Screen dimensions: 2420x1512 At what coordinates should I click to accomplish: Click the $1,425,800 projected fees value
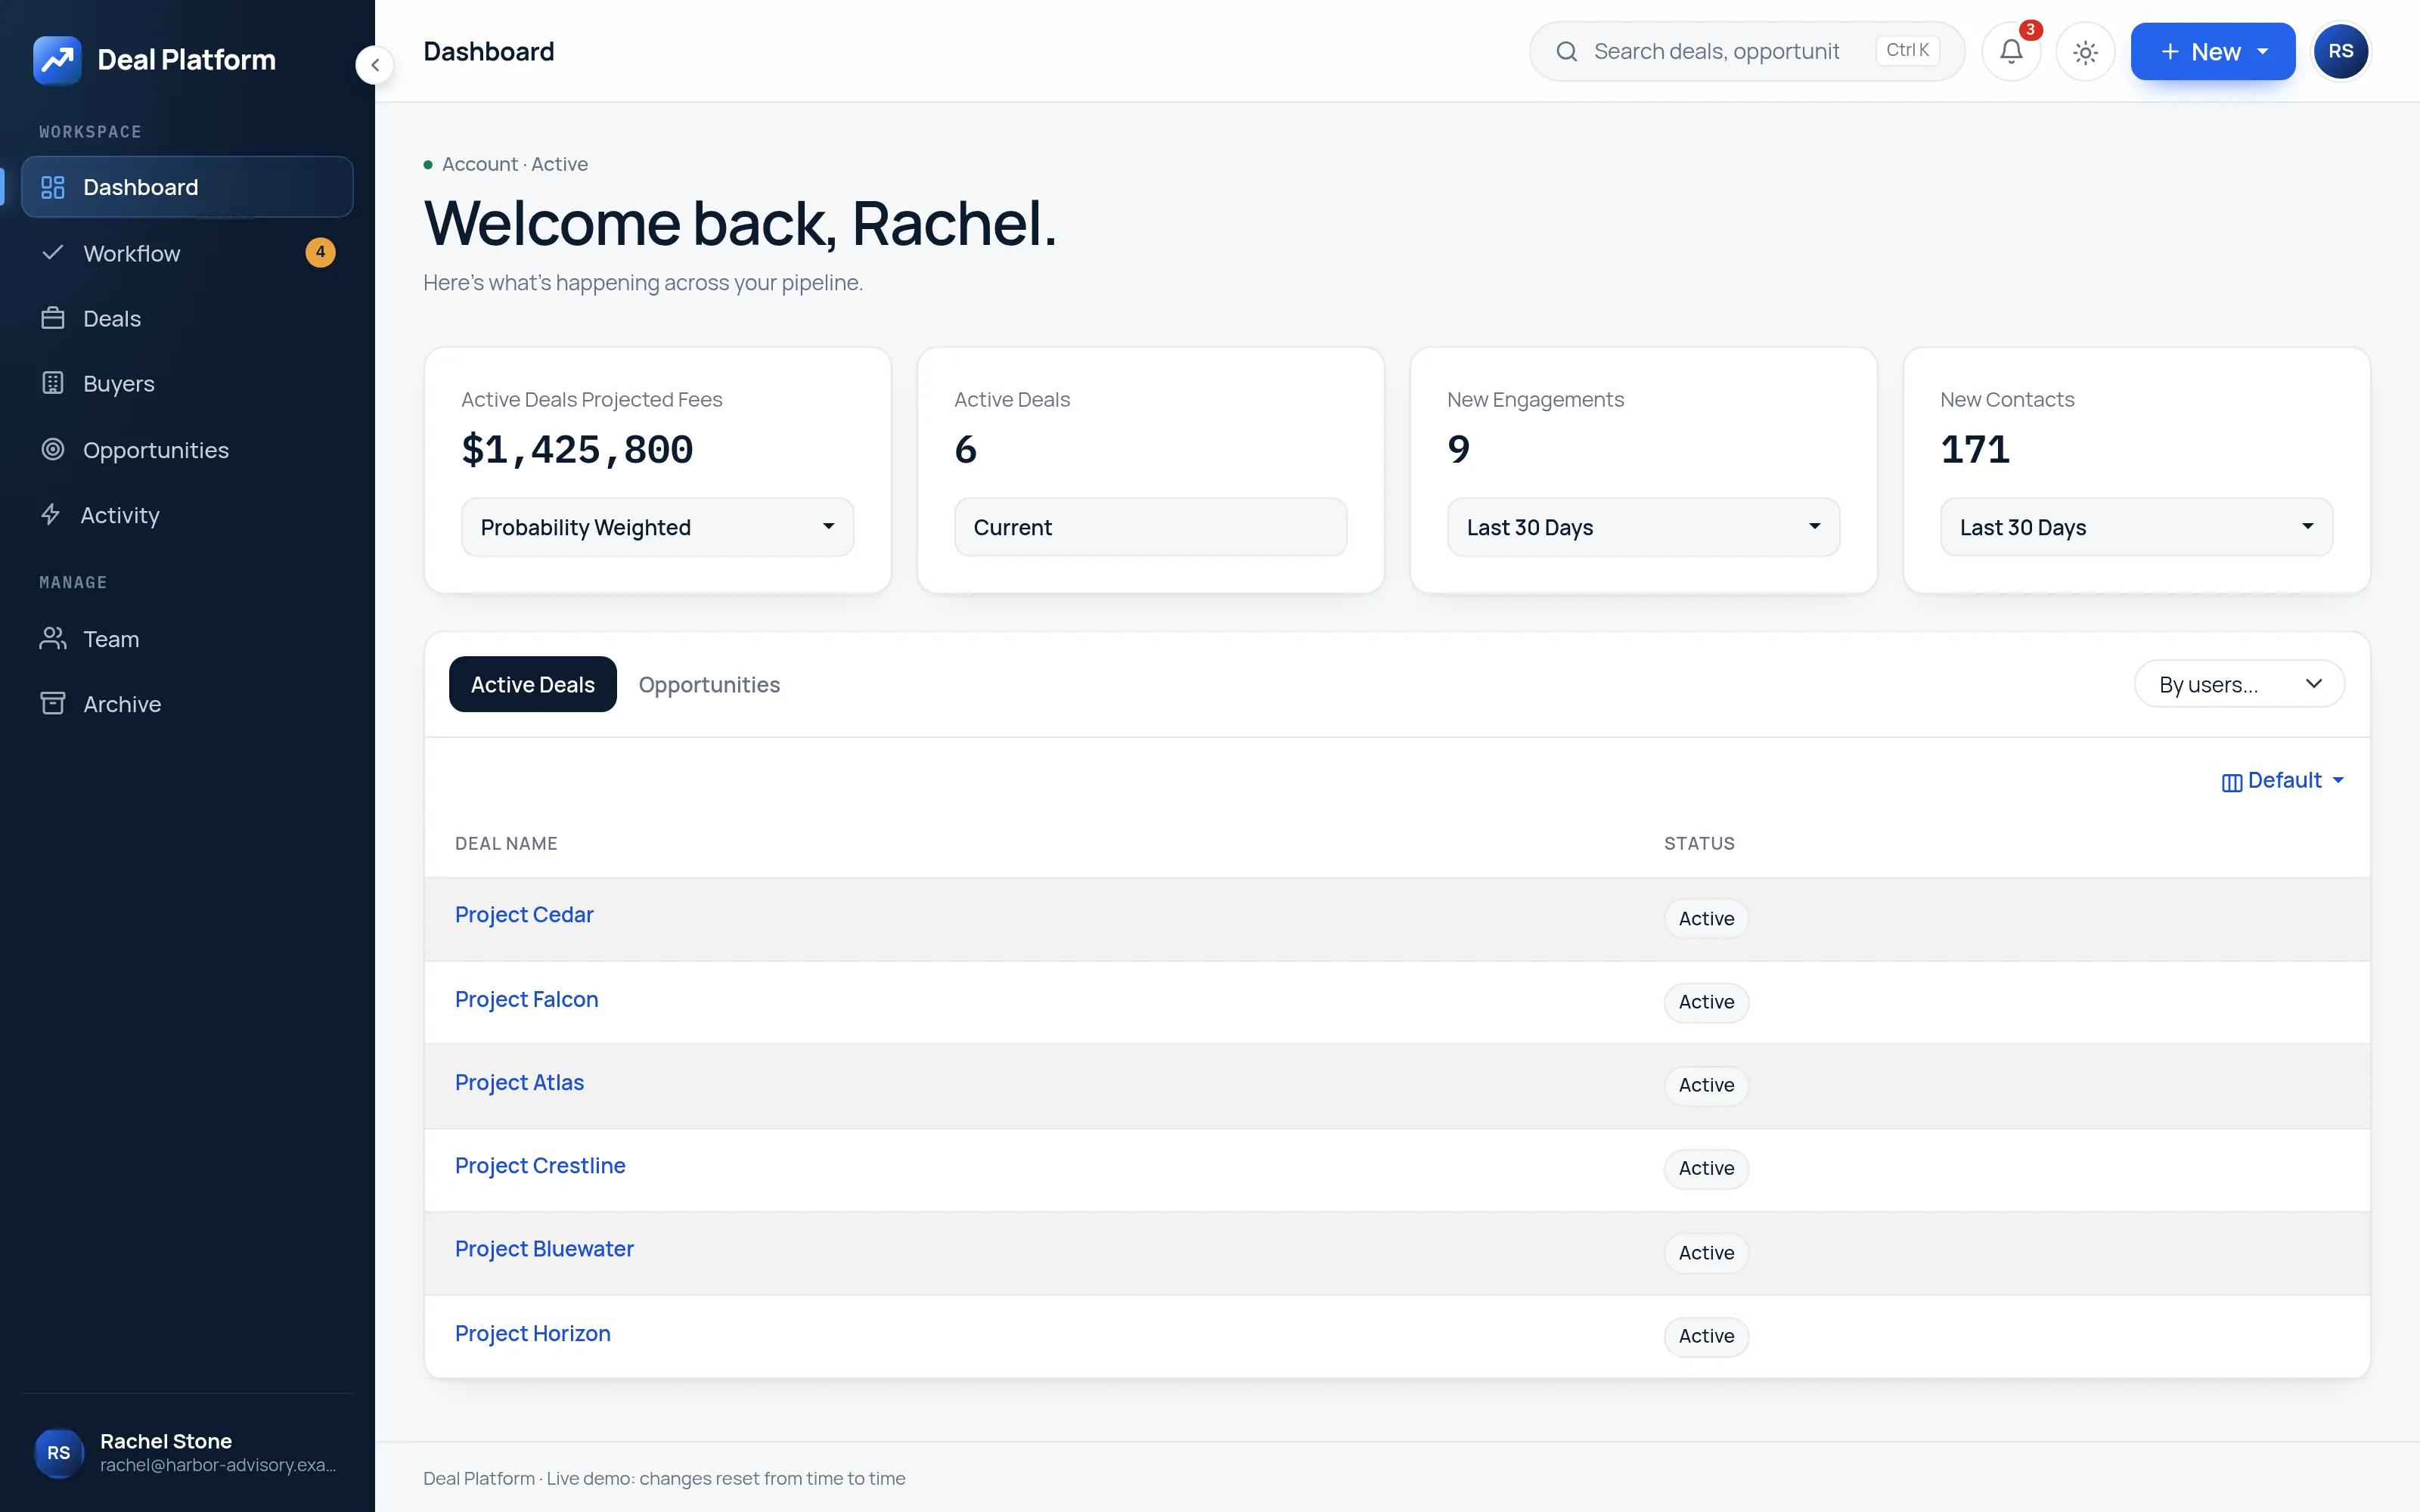pos(577,449)
